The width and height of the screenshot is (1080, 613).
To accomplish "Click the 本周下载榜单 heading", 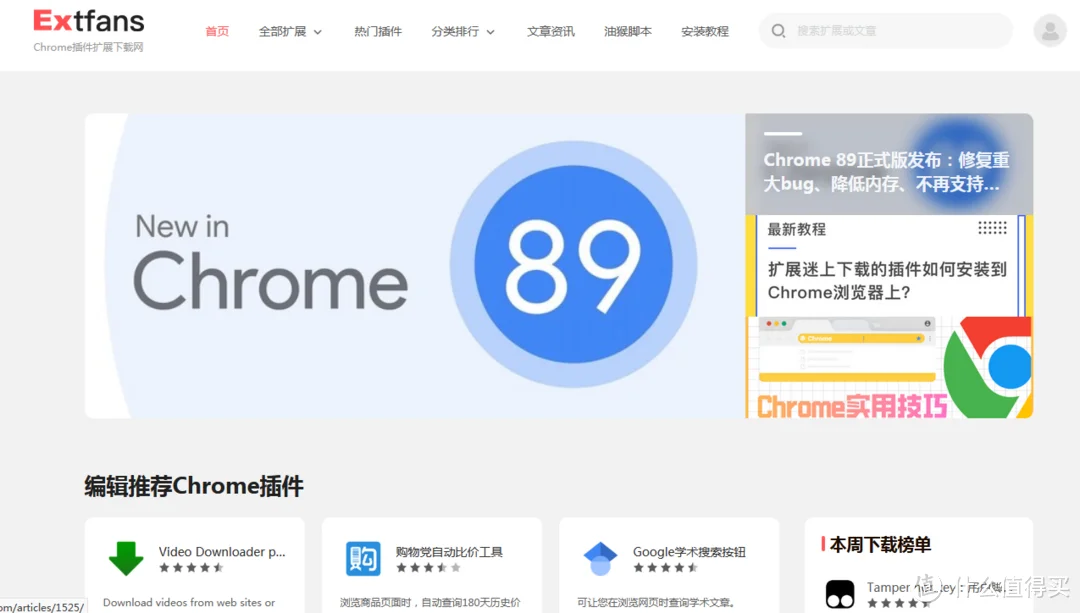I will pyautogui.click(x=880, y=545).
